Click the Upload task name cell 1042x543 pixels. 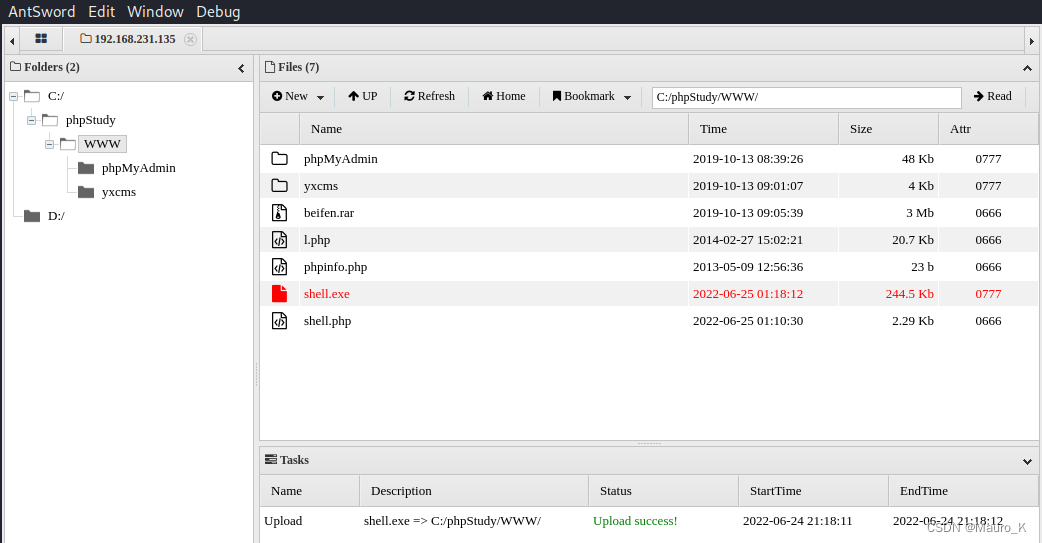coord(283,521)
